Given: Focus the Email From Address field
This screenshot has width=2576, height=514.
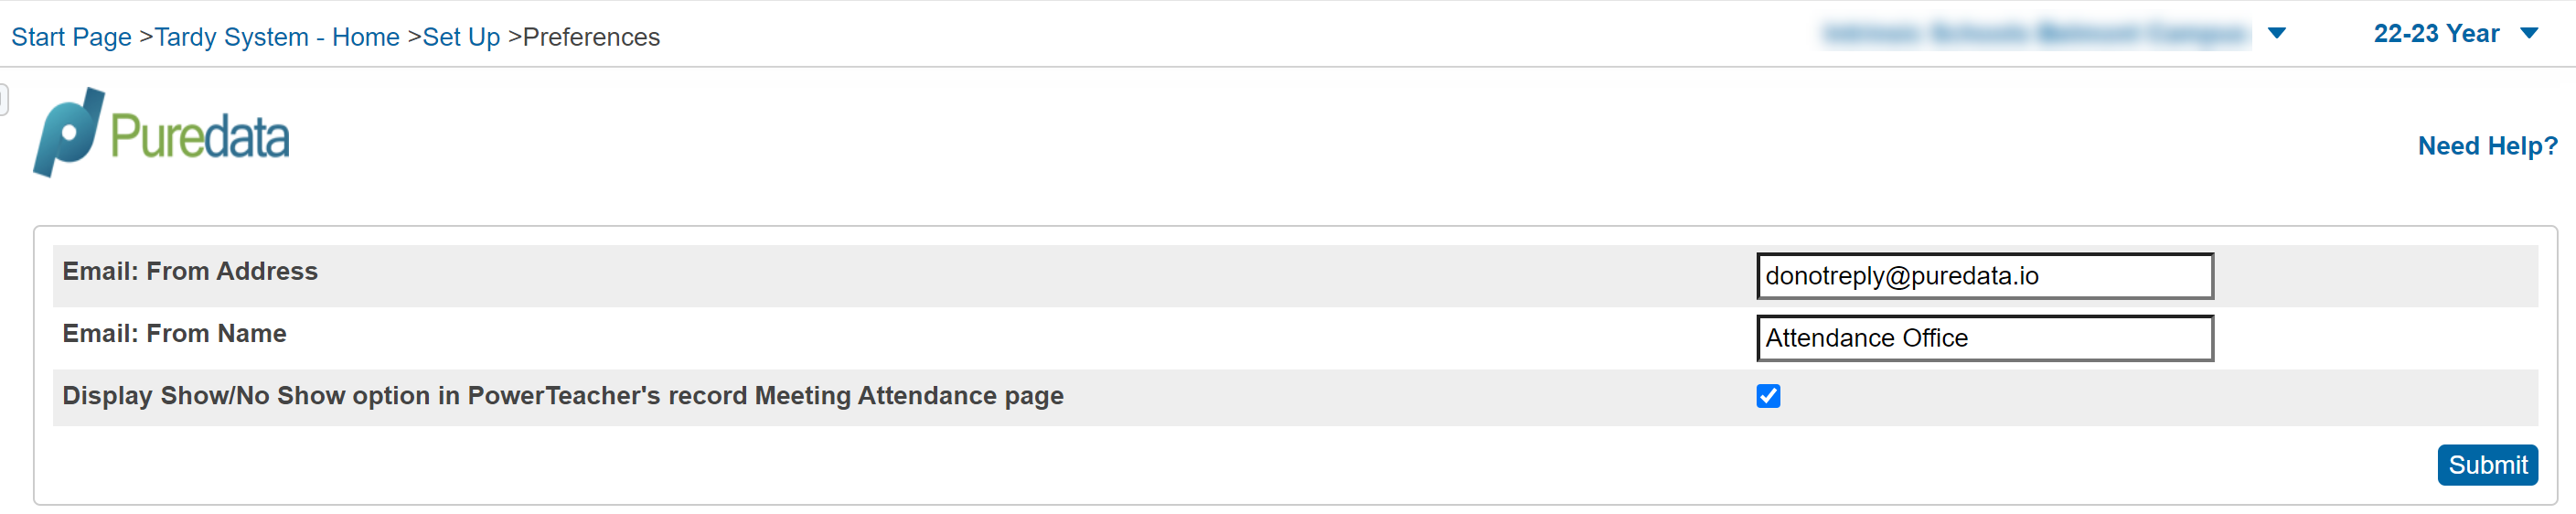Looking at the screenshot, I should [1984, 276].
